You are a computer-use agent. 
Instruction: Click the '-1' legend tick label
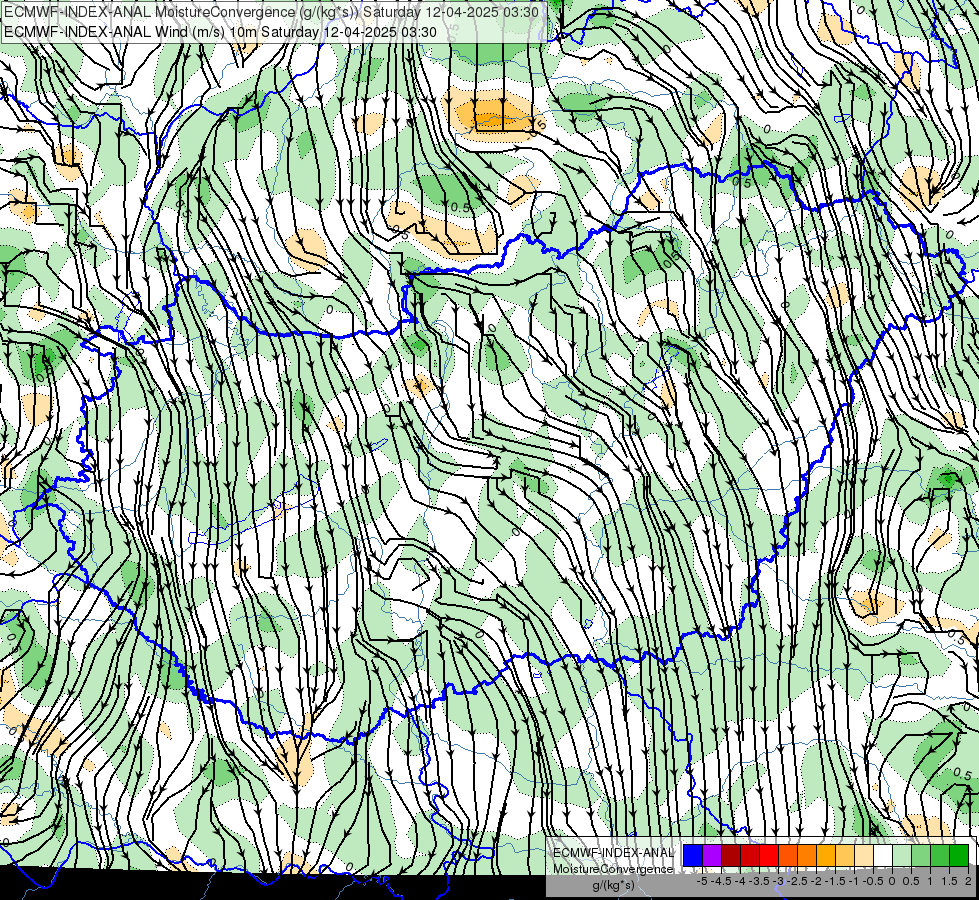[x=854, y=881]
